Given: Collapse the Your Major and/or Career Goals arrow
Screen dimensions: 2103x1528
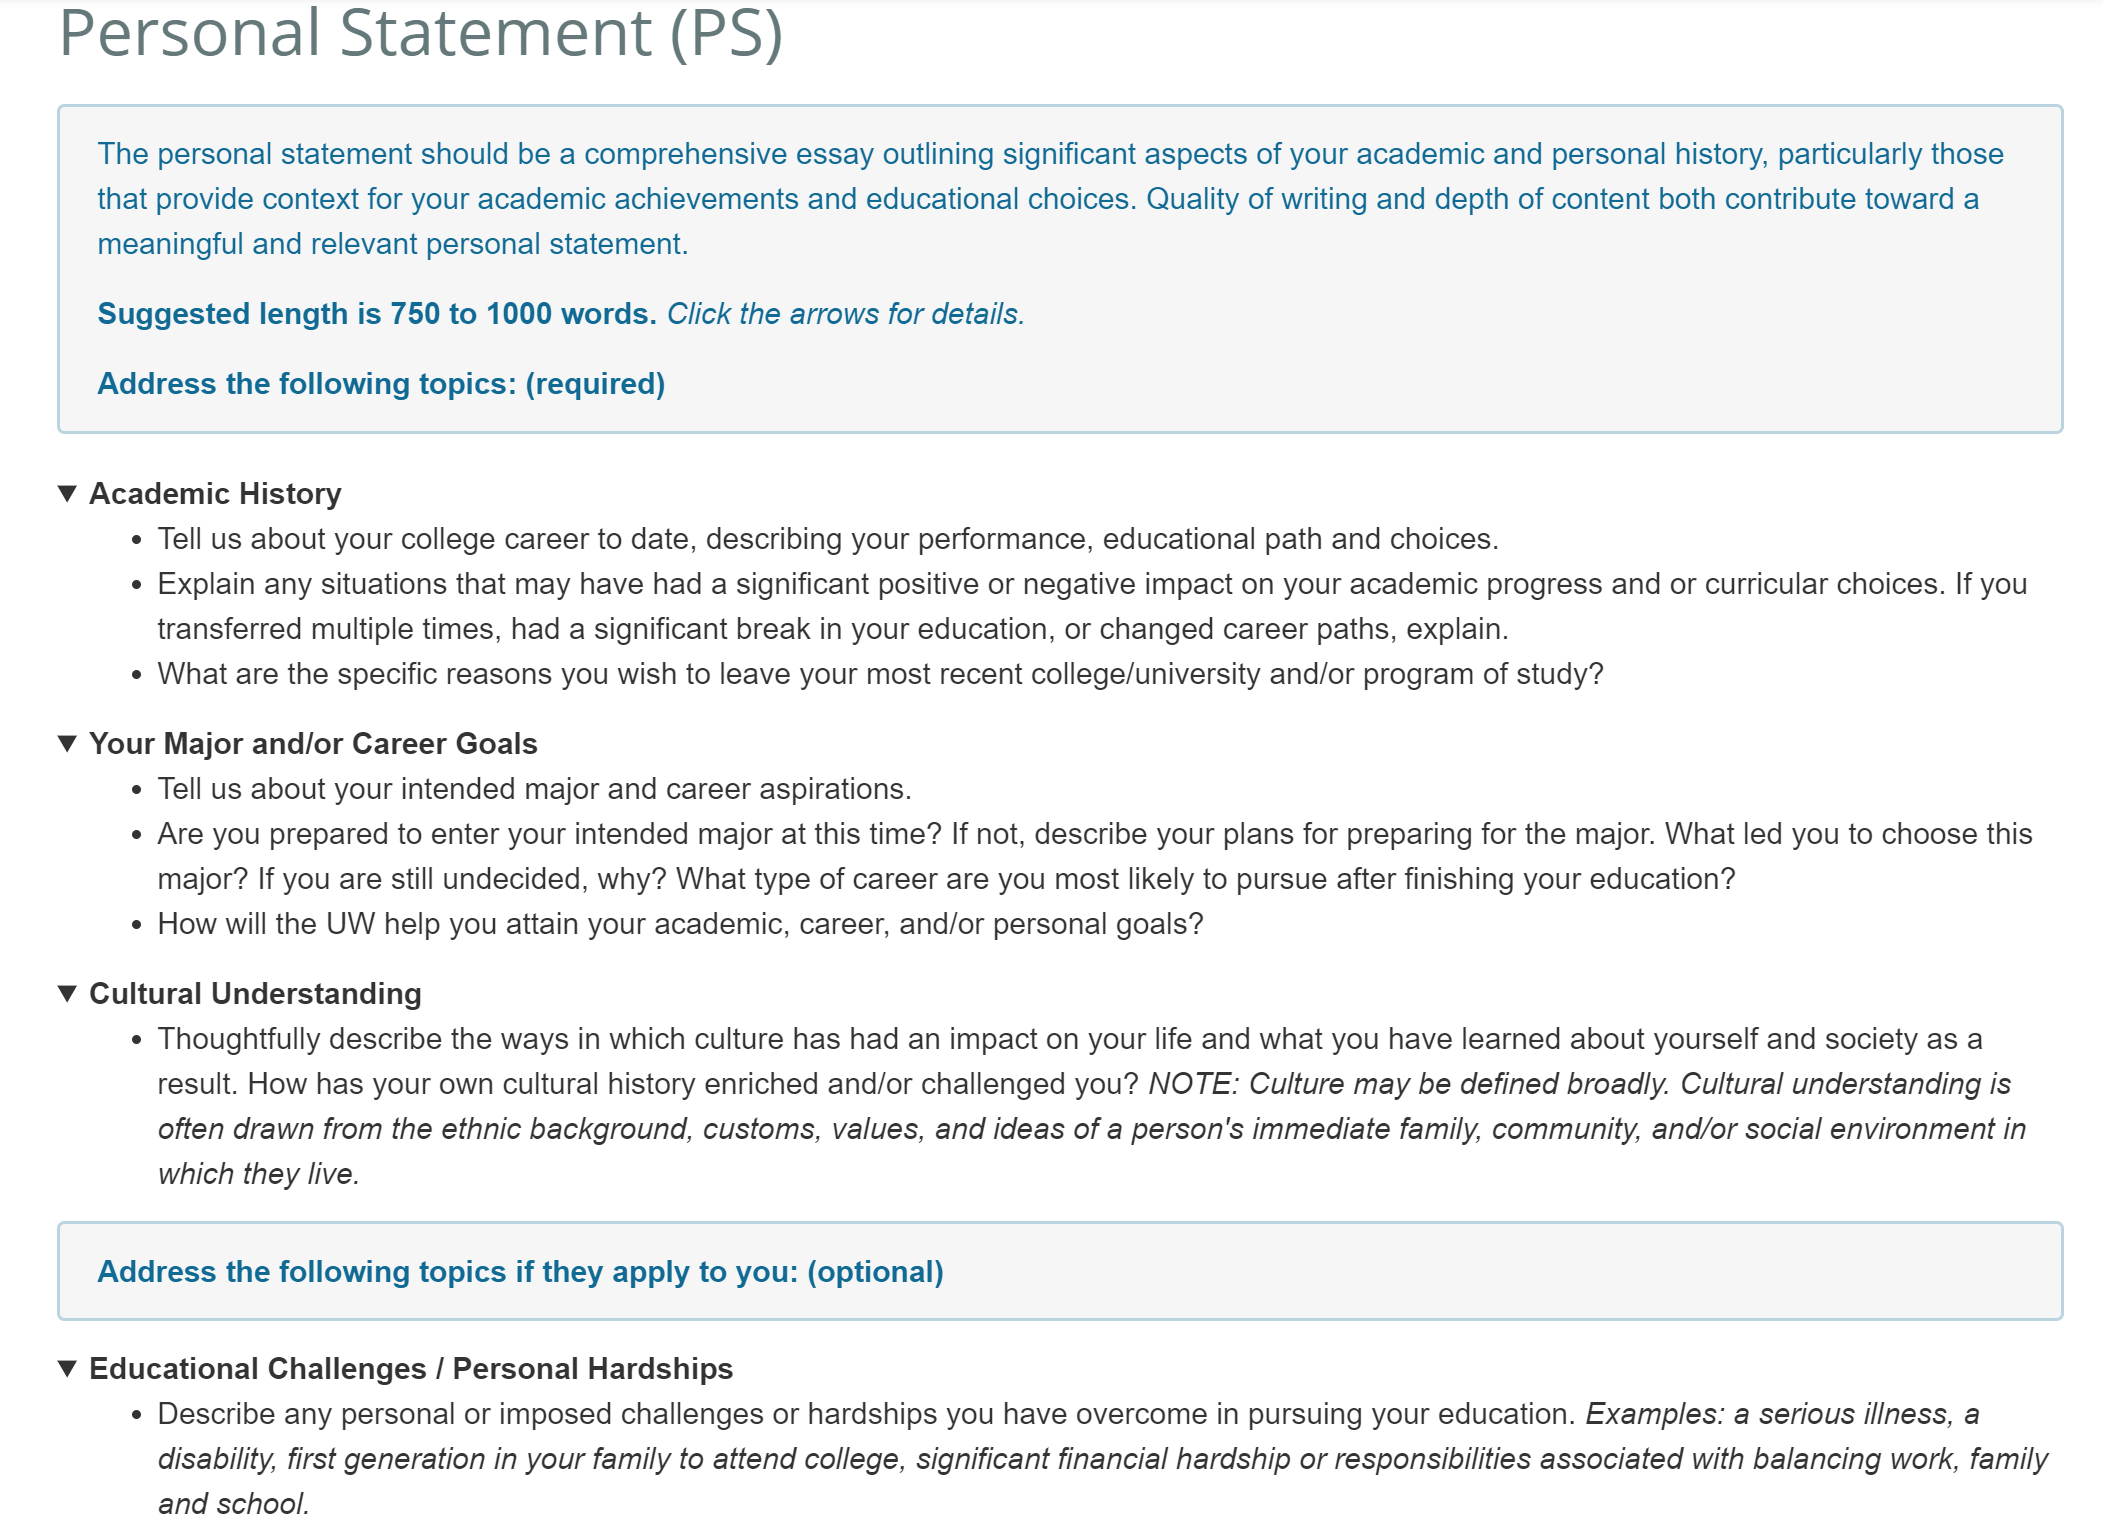Looking at the screenshot, I should point(67,743).
